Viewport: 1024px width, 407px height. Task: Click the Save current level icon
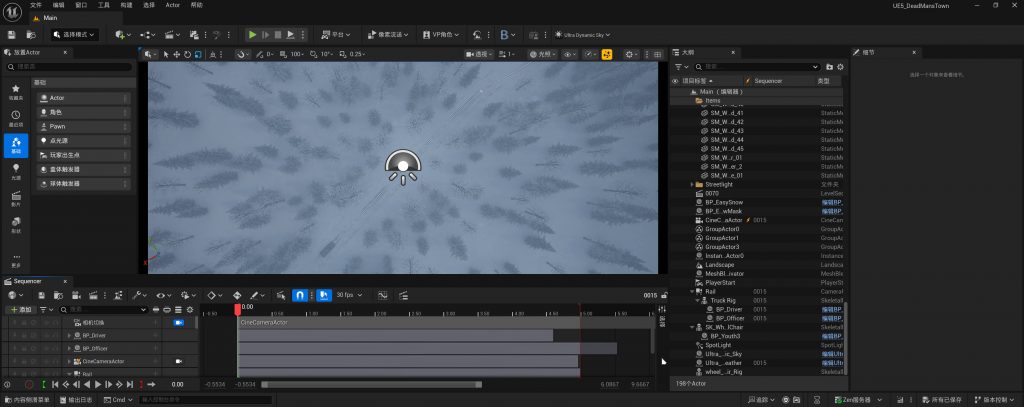pos(12,34)
